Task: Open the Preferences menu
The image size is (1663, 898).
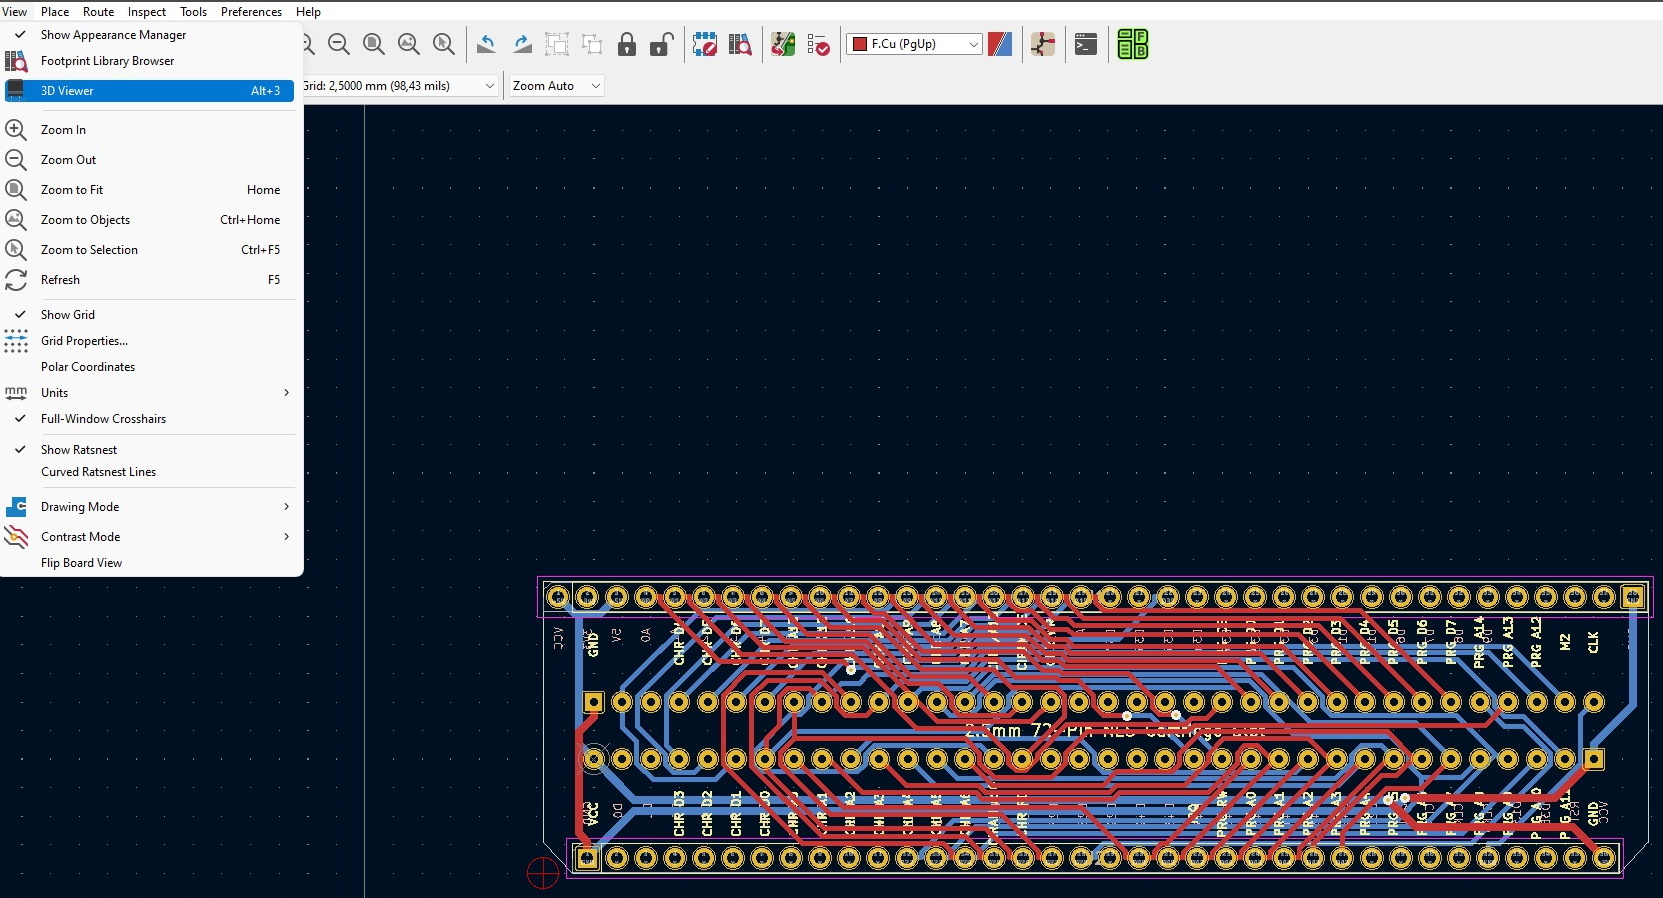Action: (x=251, y=12)
